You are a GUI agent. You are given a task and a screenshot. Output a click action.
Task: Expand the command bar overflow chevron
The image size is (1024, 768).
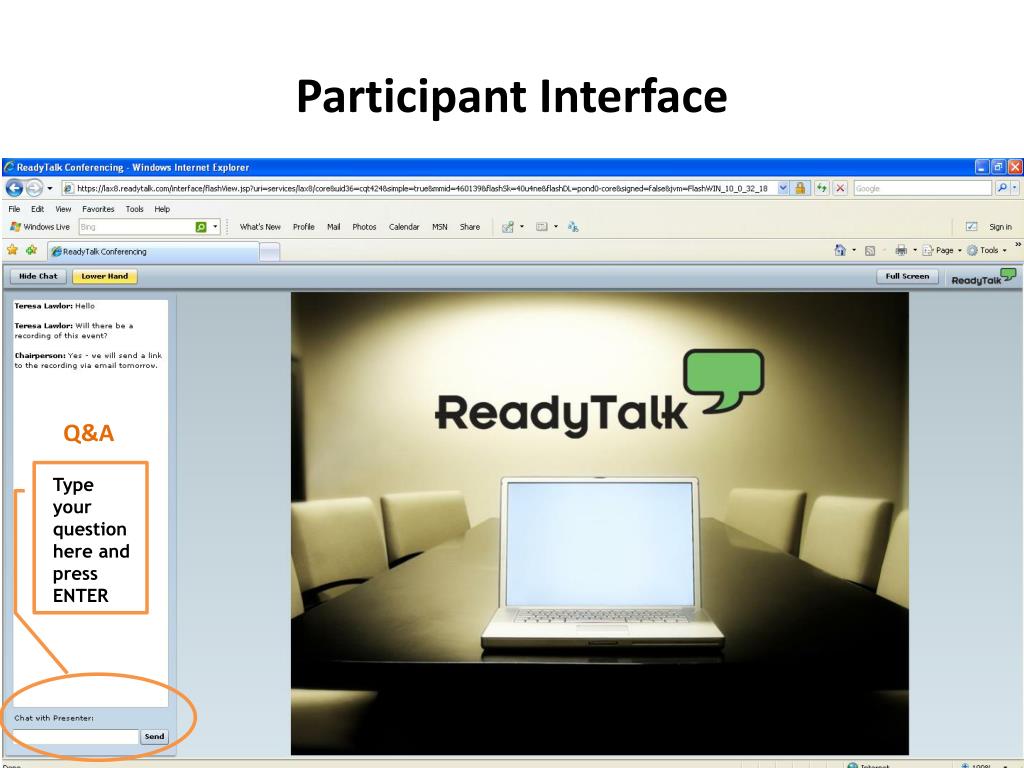1017,245
